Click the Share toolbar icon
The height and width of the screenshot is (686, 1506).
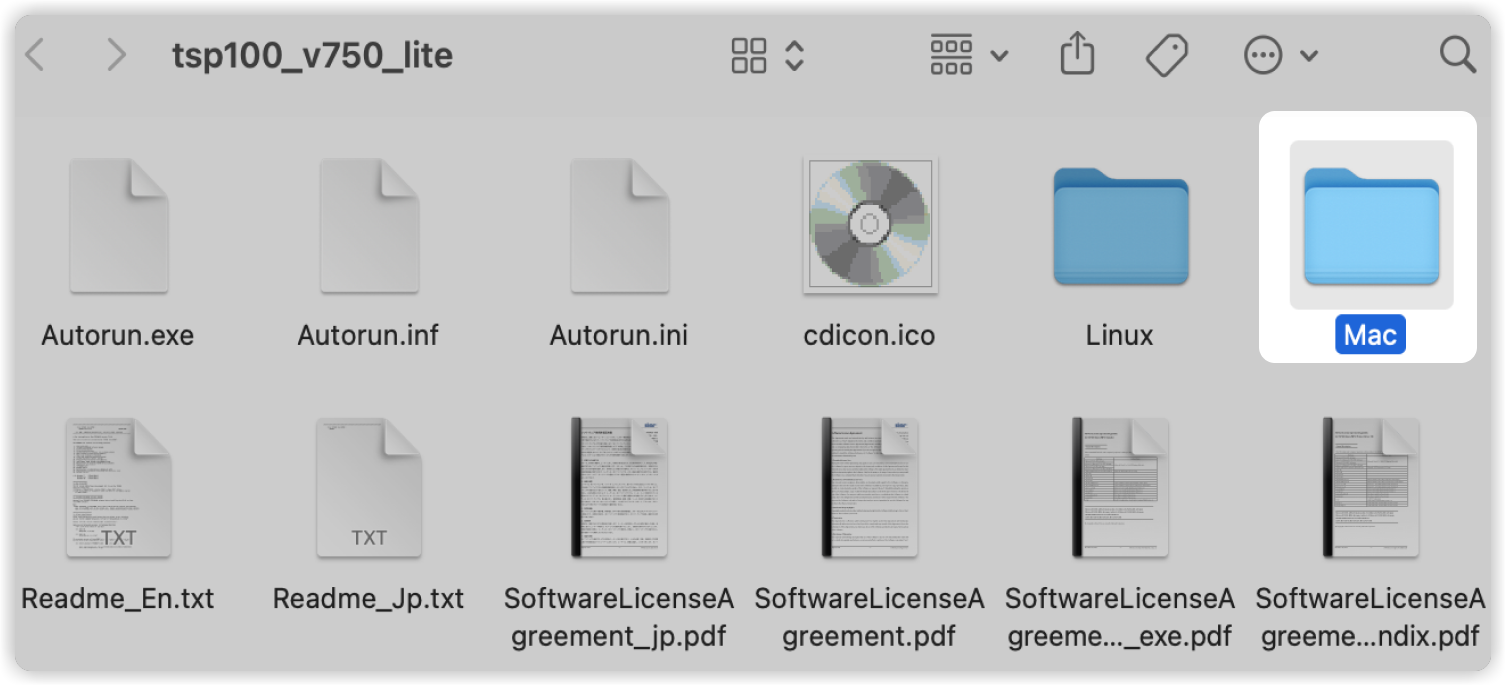(x=1077, y=54)
